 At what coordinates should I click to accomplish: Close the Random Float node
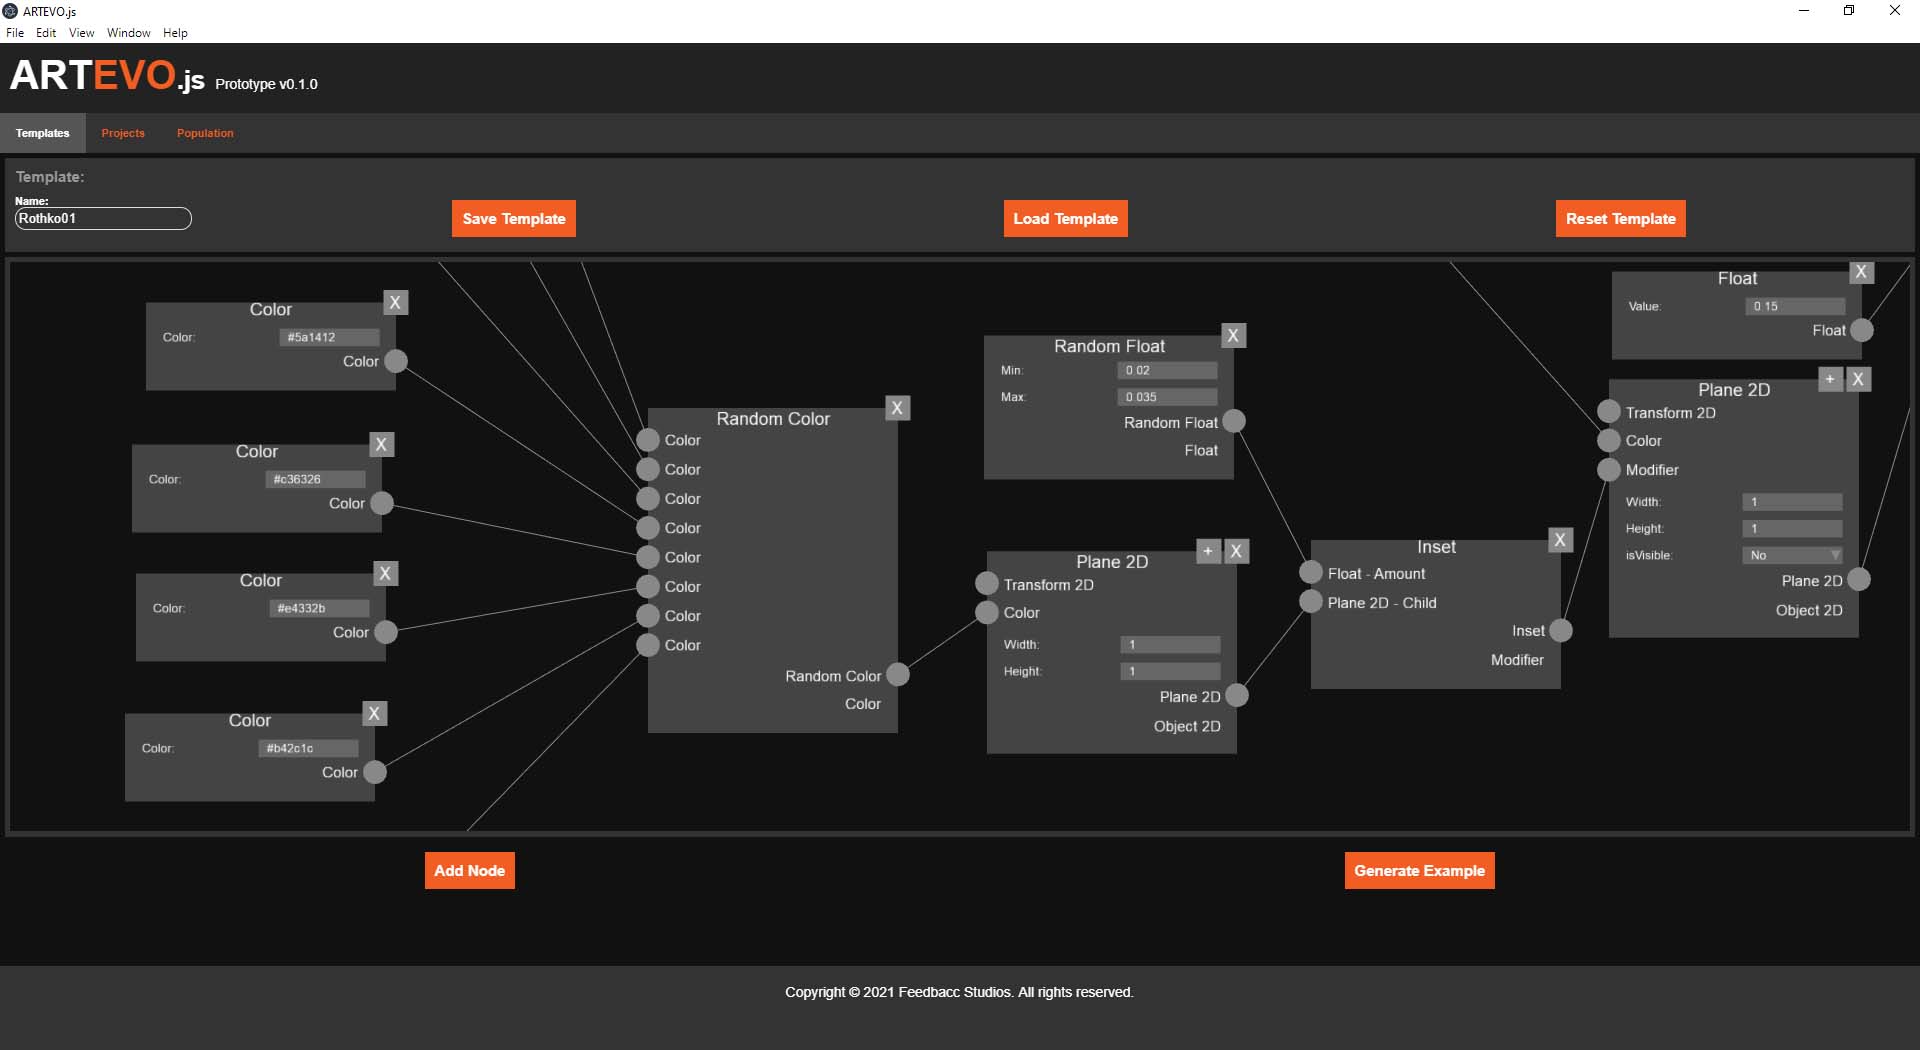(x=1234, y=336)
